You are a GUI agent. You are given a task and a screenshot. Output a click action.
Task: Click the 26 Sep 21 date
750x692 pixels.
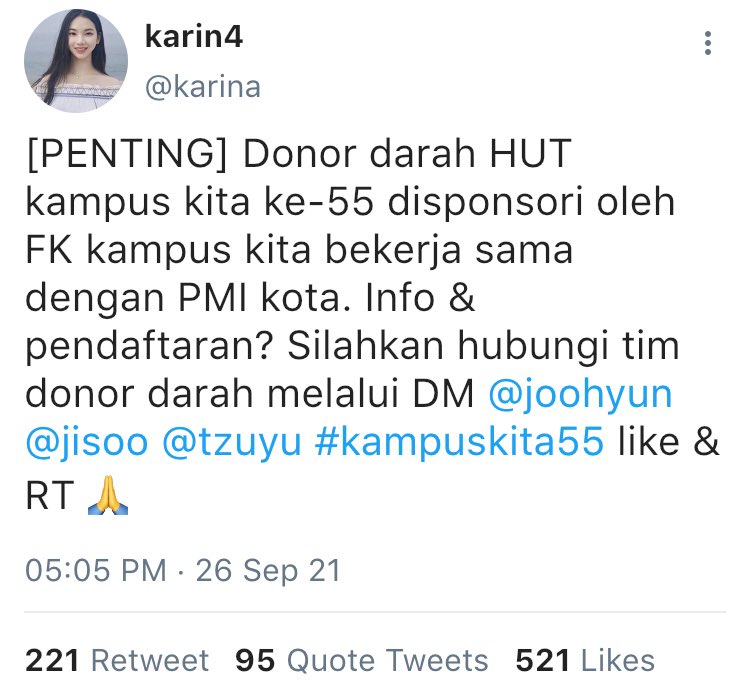268,570
